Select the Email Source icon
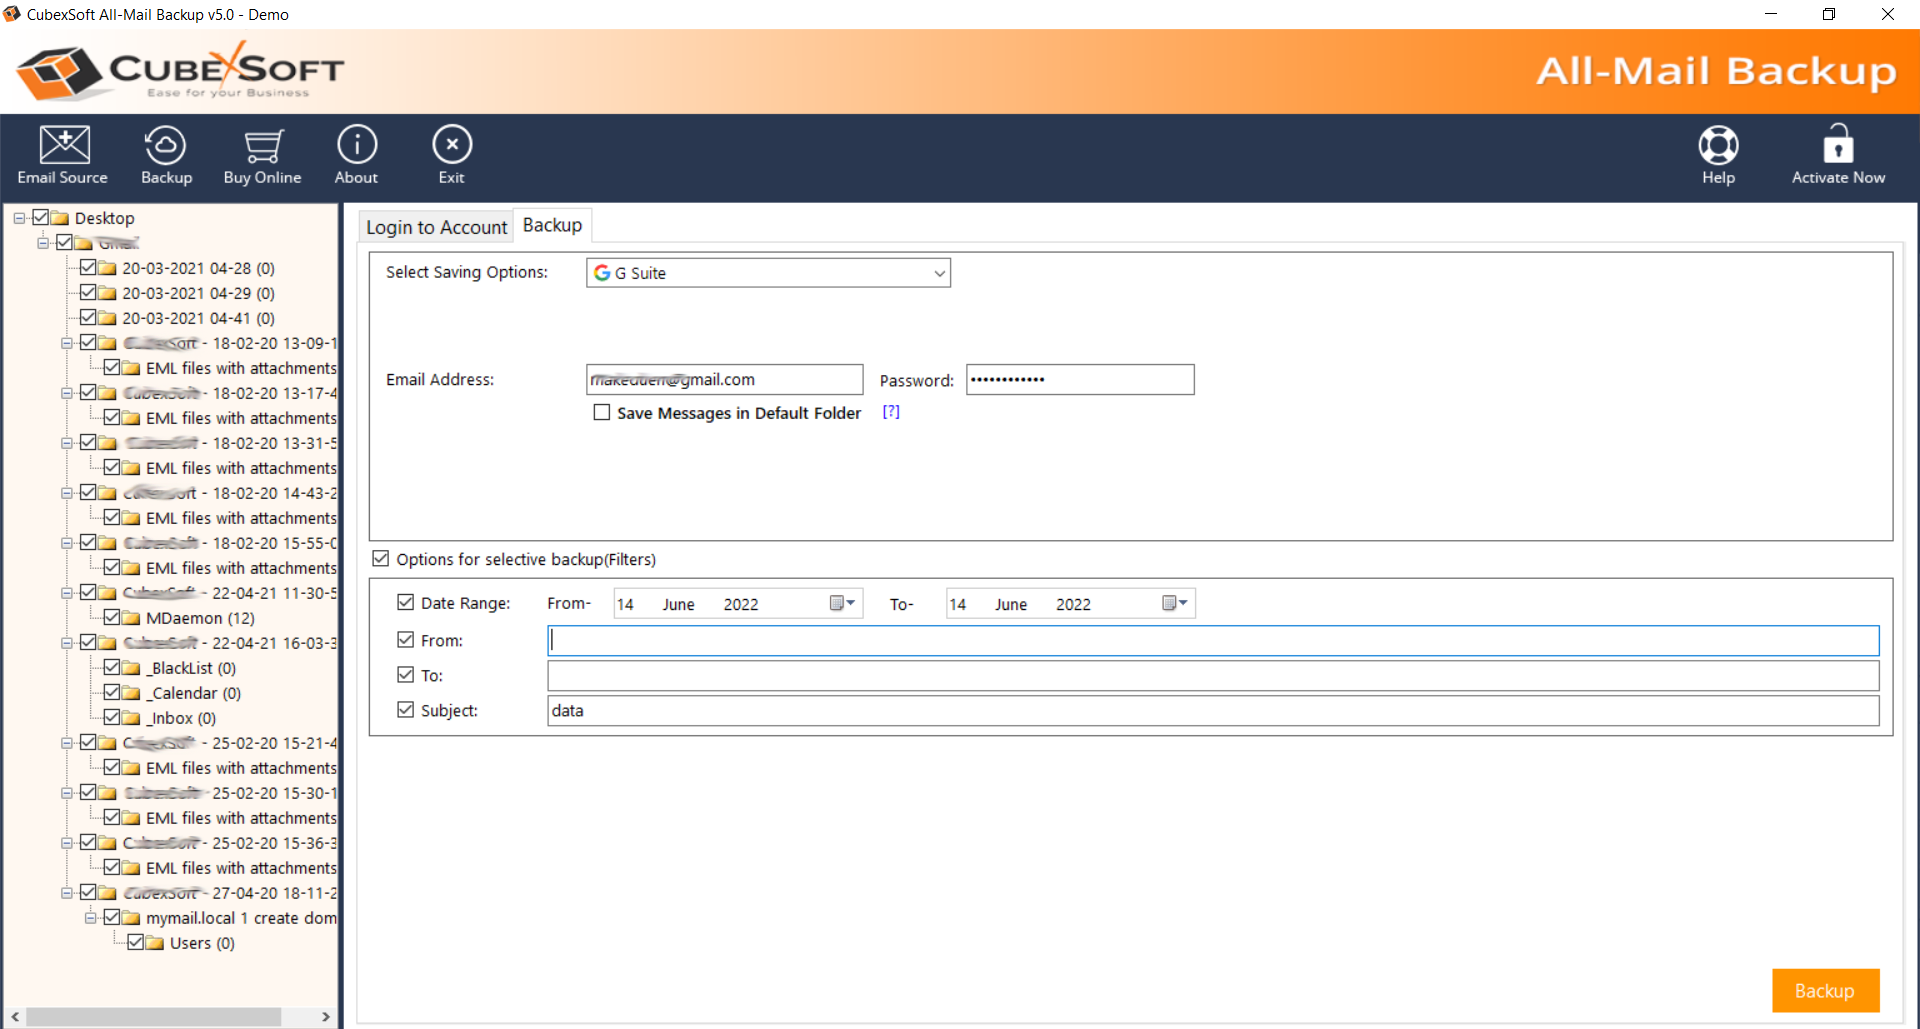The image size is (1920, 1029). point(62,152)
